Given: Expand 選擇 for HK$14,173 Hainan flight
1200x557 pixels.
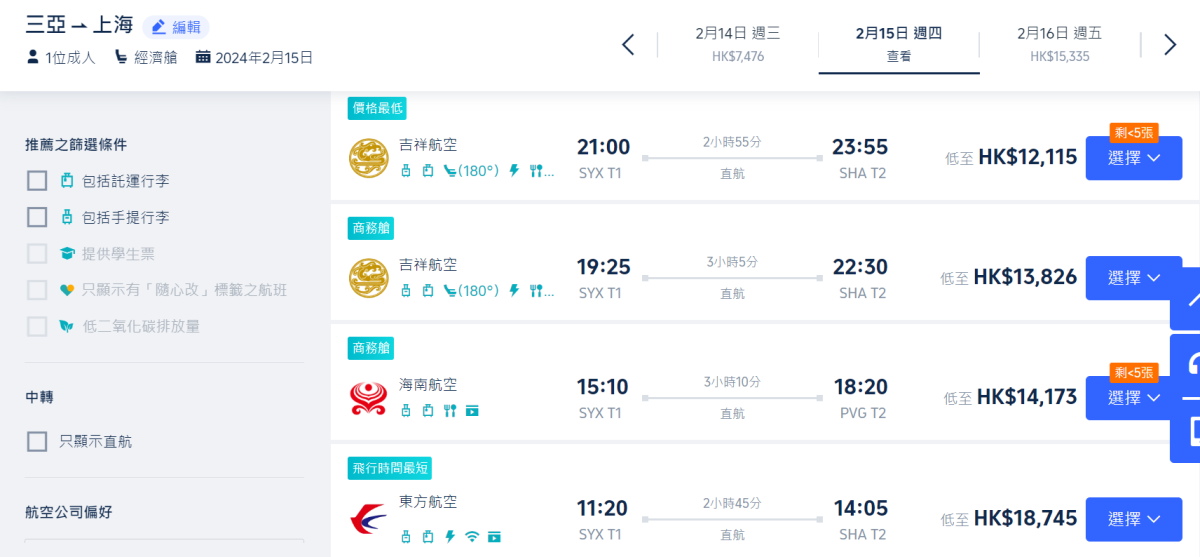Looking at the screenshot, I should point(1134,398).
